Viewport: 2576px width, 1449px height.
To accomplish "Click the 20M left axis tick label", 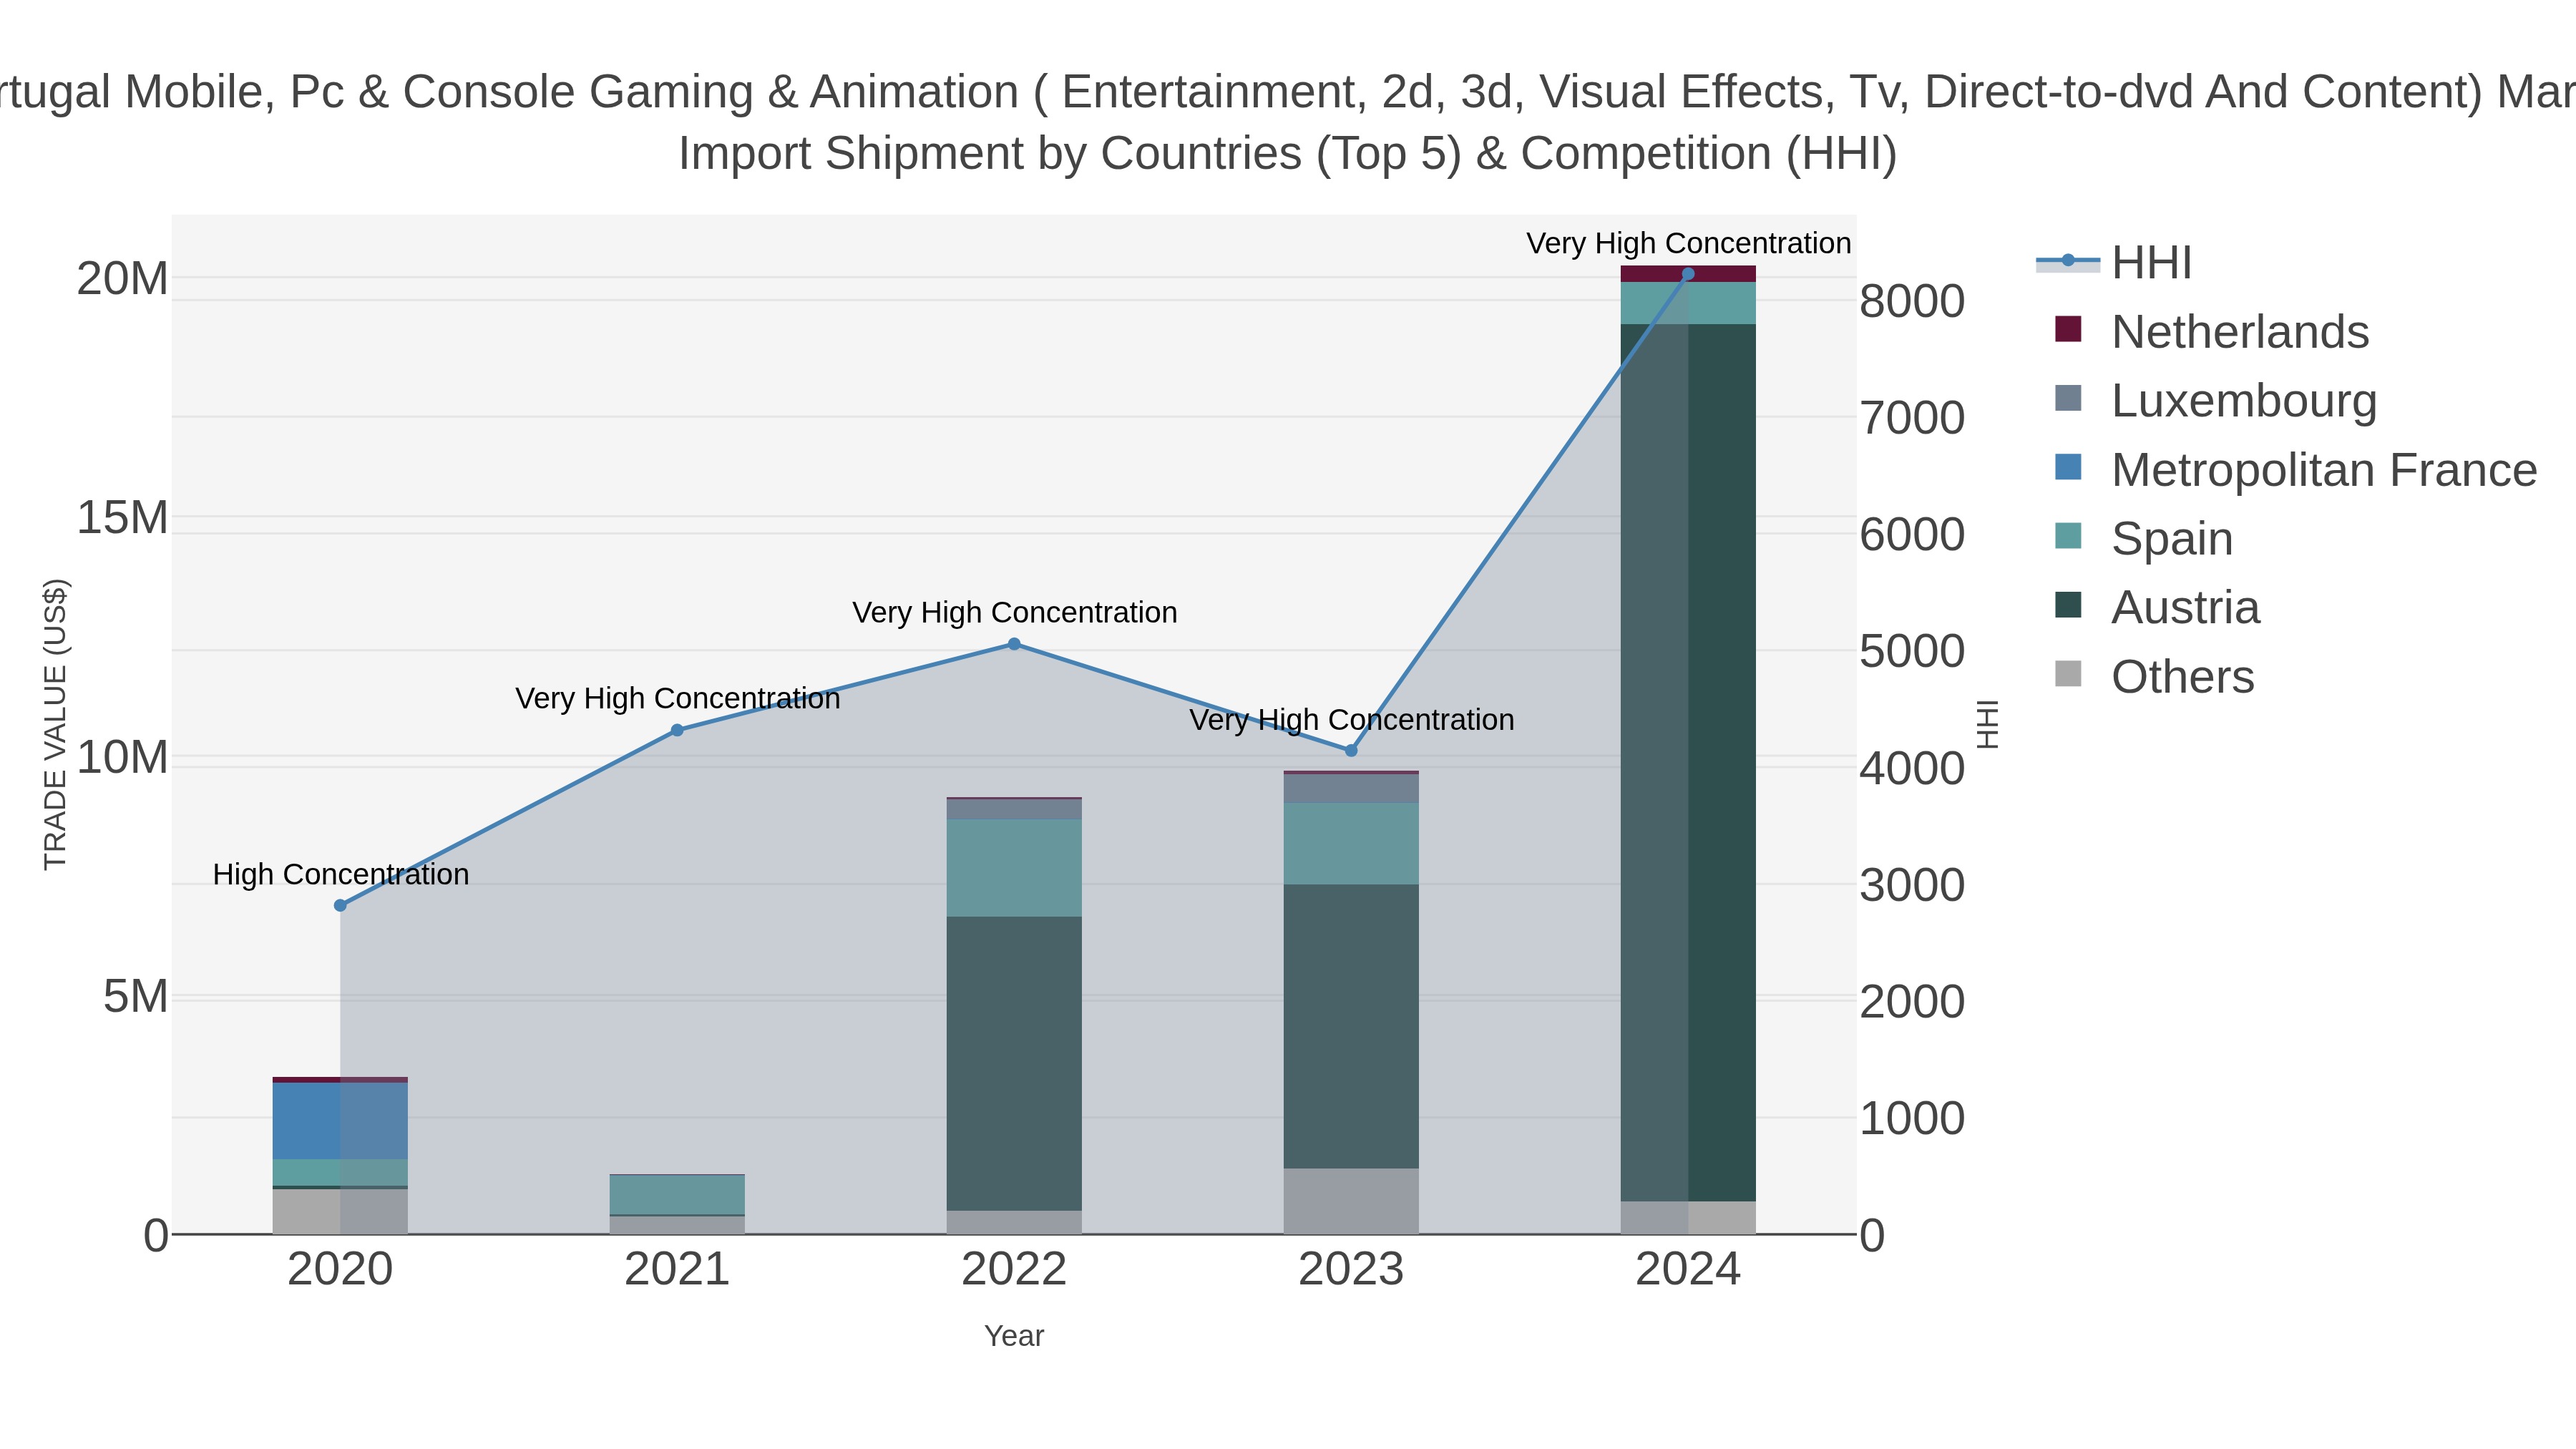I will (x=122, y=278).
